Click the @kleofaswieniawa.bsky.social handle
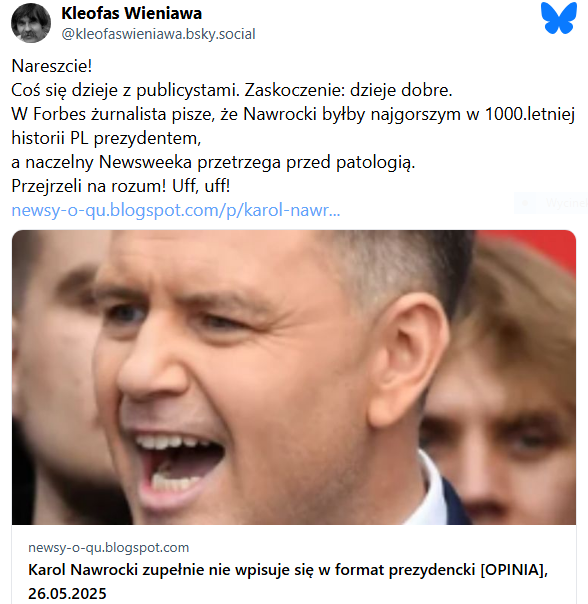 click(158, 34)
